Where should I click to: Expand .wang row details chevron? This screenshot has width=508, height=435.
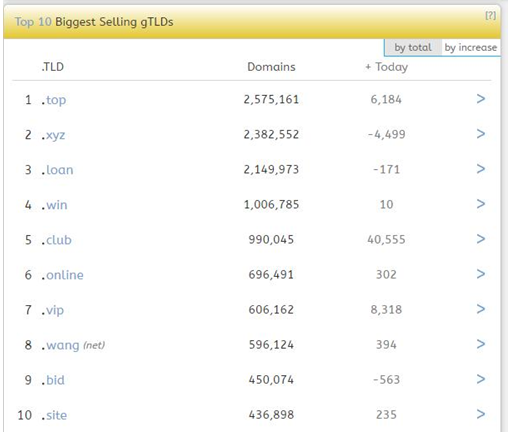(480, 344)
